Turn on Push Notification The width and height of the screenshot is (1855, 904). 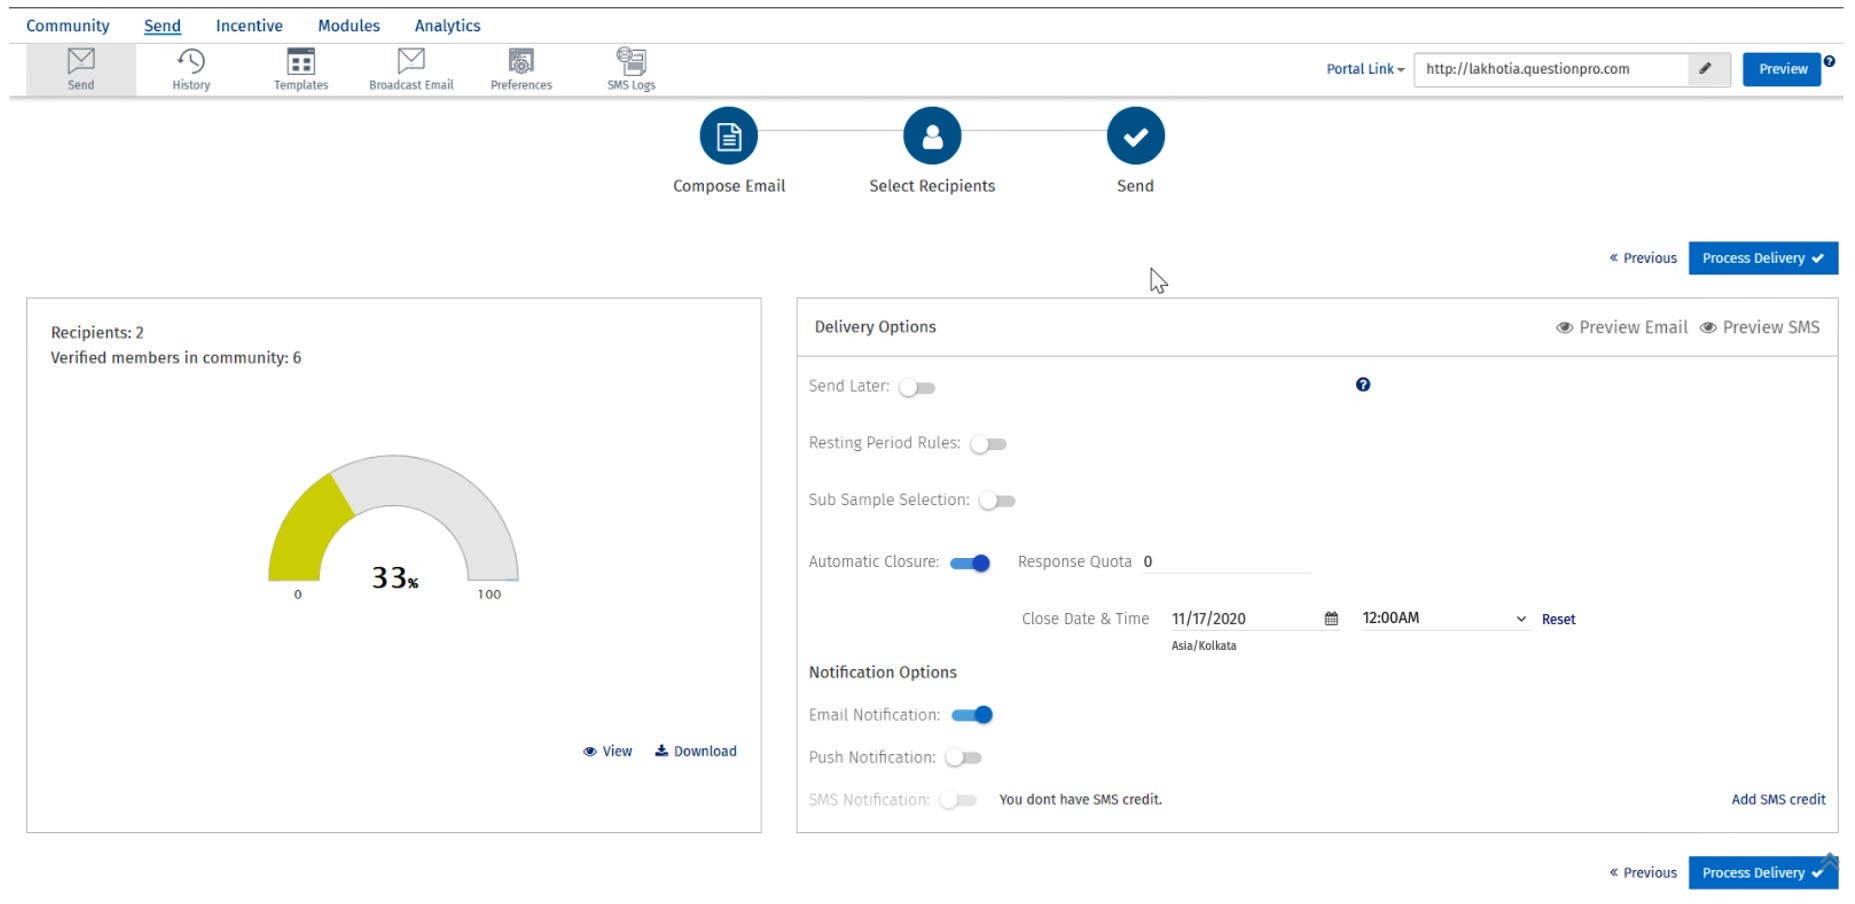pyautogui.click(x=965, y=758)
